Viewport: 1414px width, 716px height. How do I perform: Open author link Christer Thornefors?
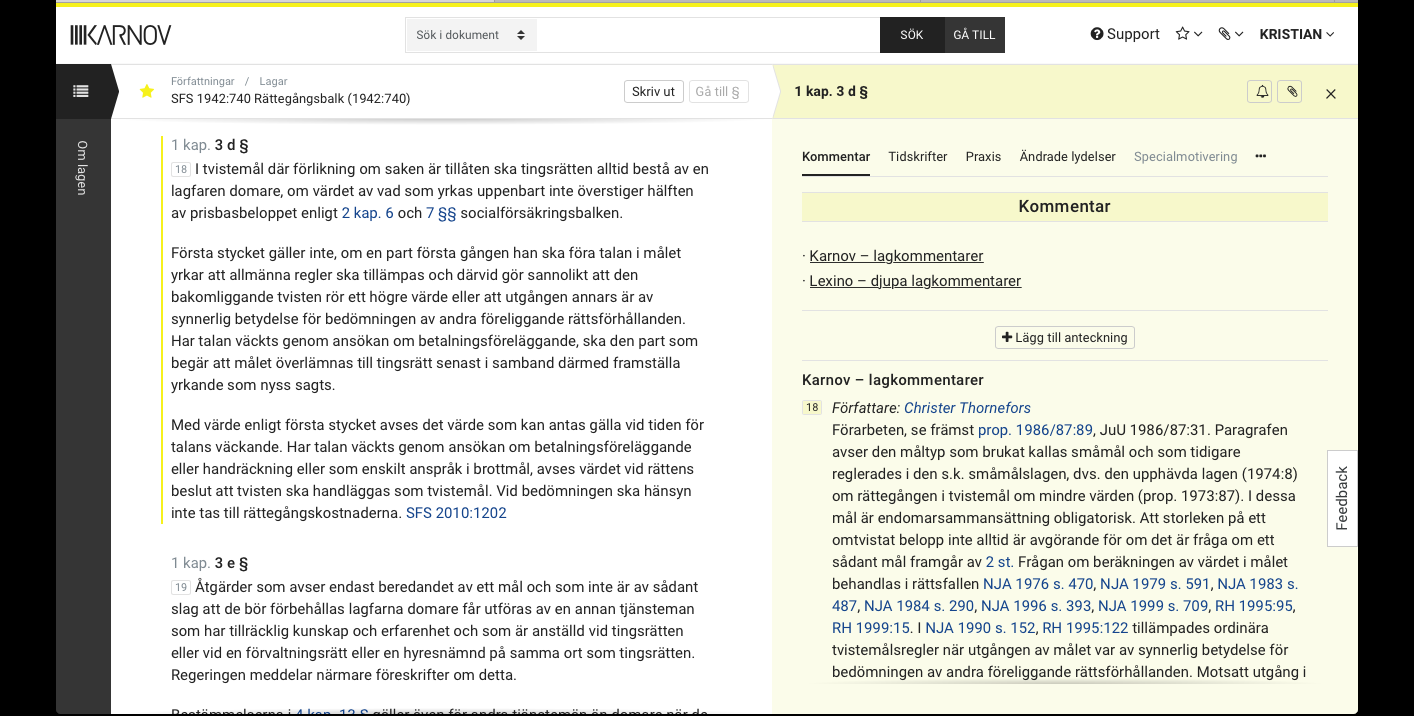(967, 408)
